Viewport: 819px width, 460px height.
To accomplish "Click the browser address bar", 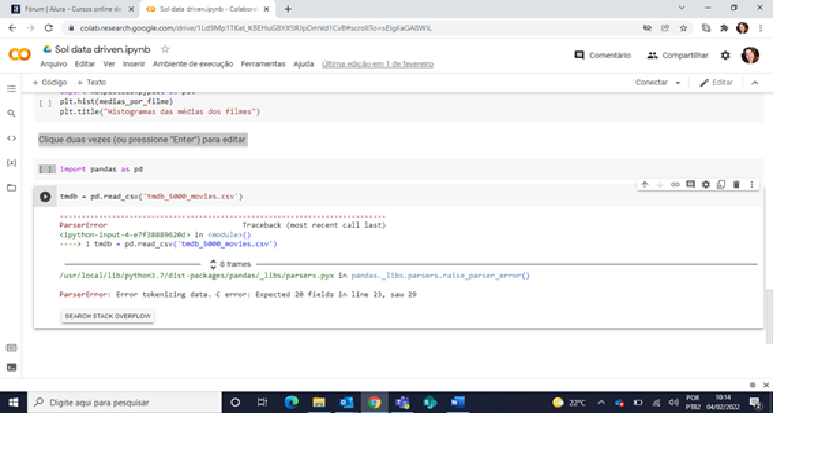I will click(350, 28).
